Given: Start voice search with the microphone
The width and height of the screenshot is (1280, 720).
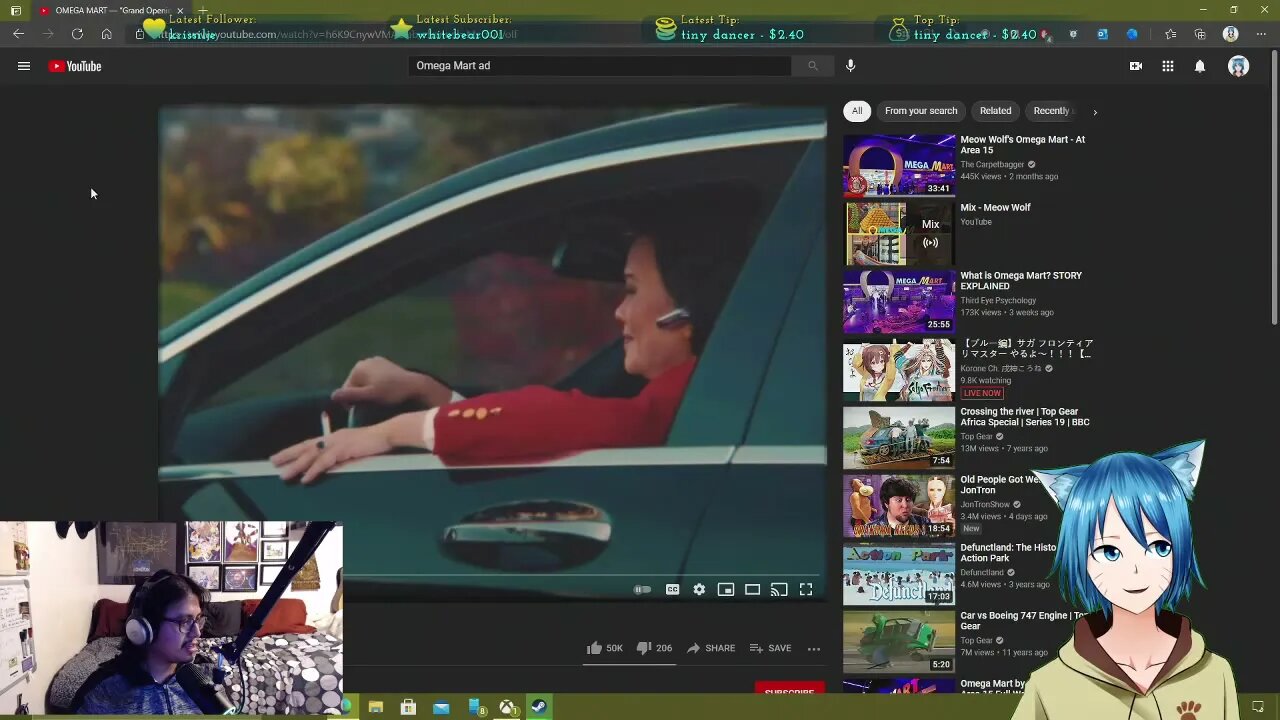Looking at the screenshot, I should click(x=850, y=66).
